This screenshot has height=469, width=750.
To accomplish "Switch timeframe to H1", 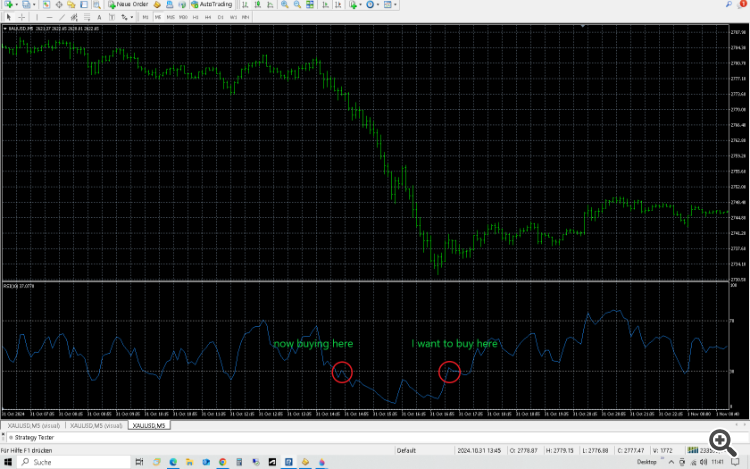I will pyautogui.click(x=195, y=17).
